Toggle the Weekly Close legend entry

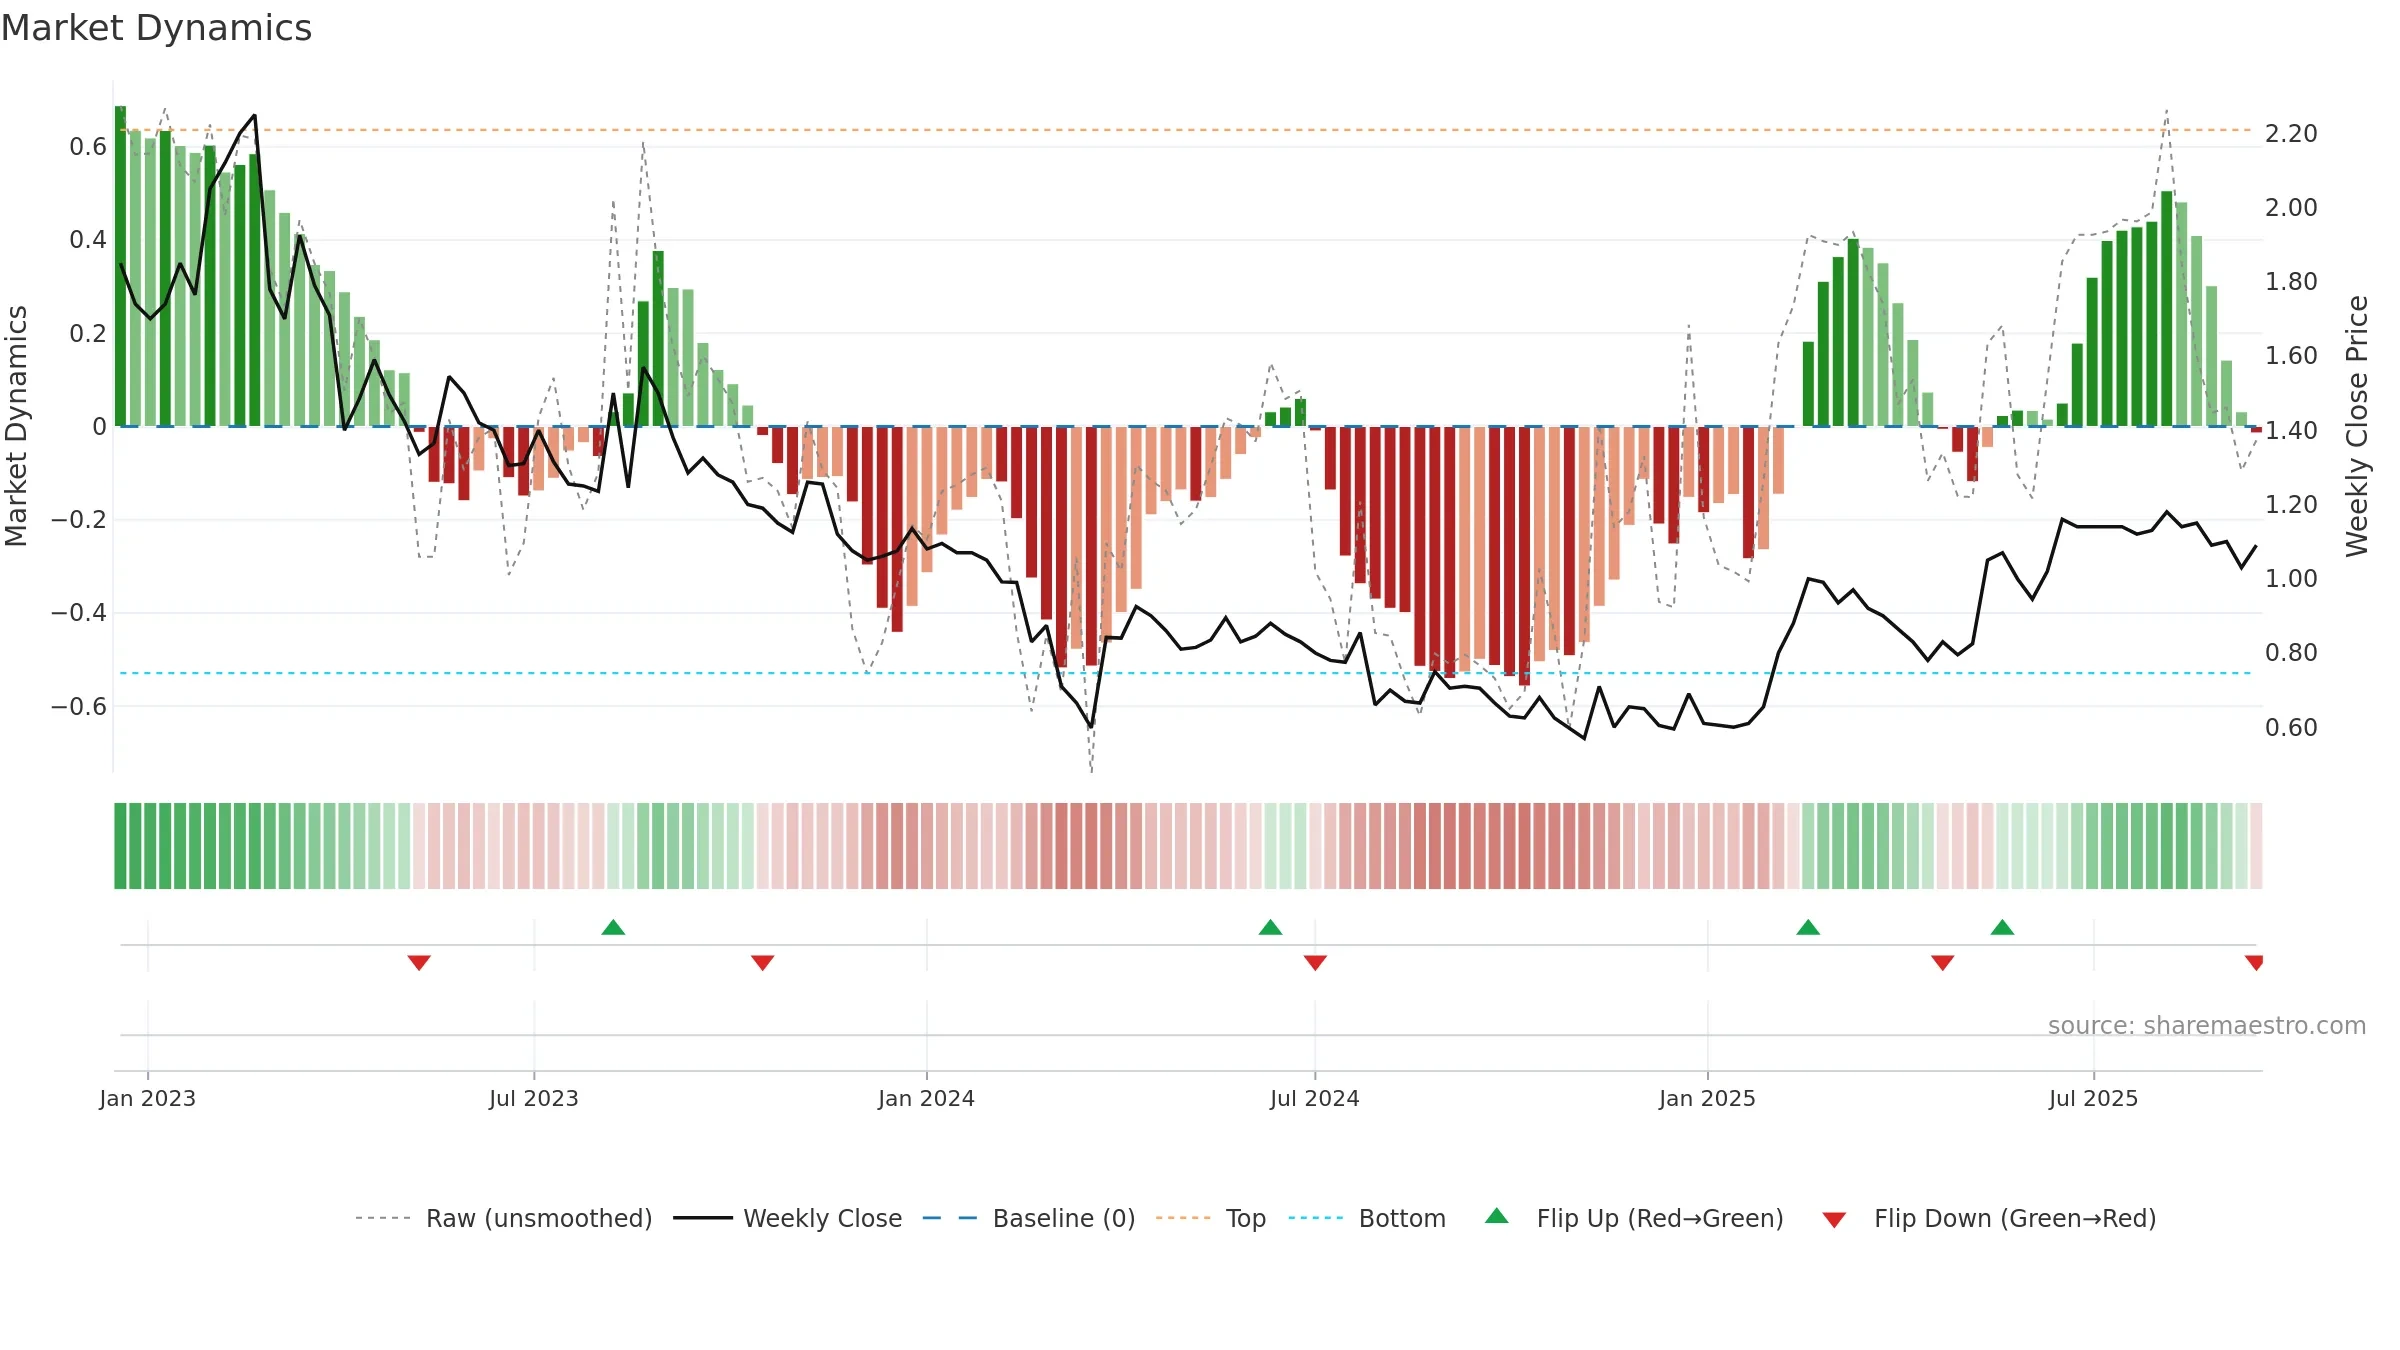click(x=787, y=1218)
